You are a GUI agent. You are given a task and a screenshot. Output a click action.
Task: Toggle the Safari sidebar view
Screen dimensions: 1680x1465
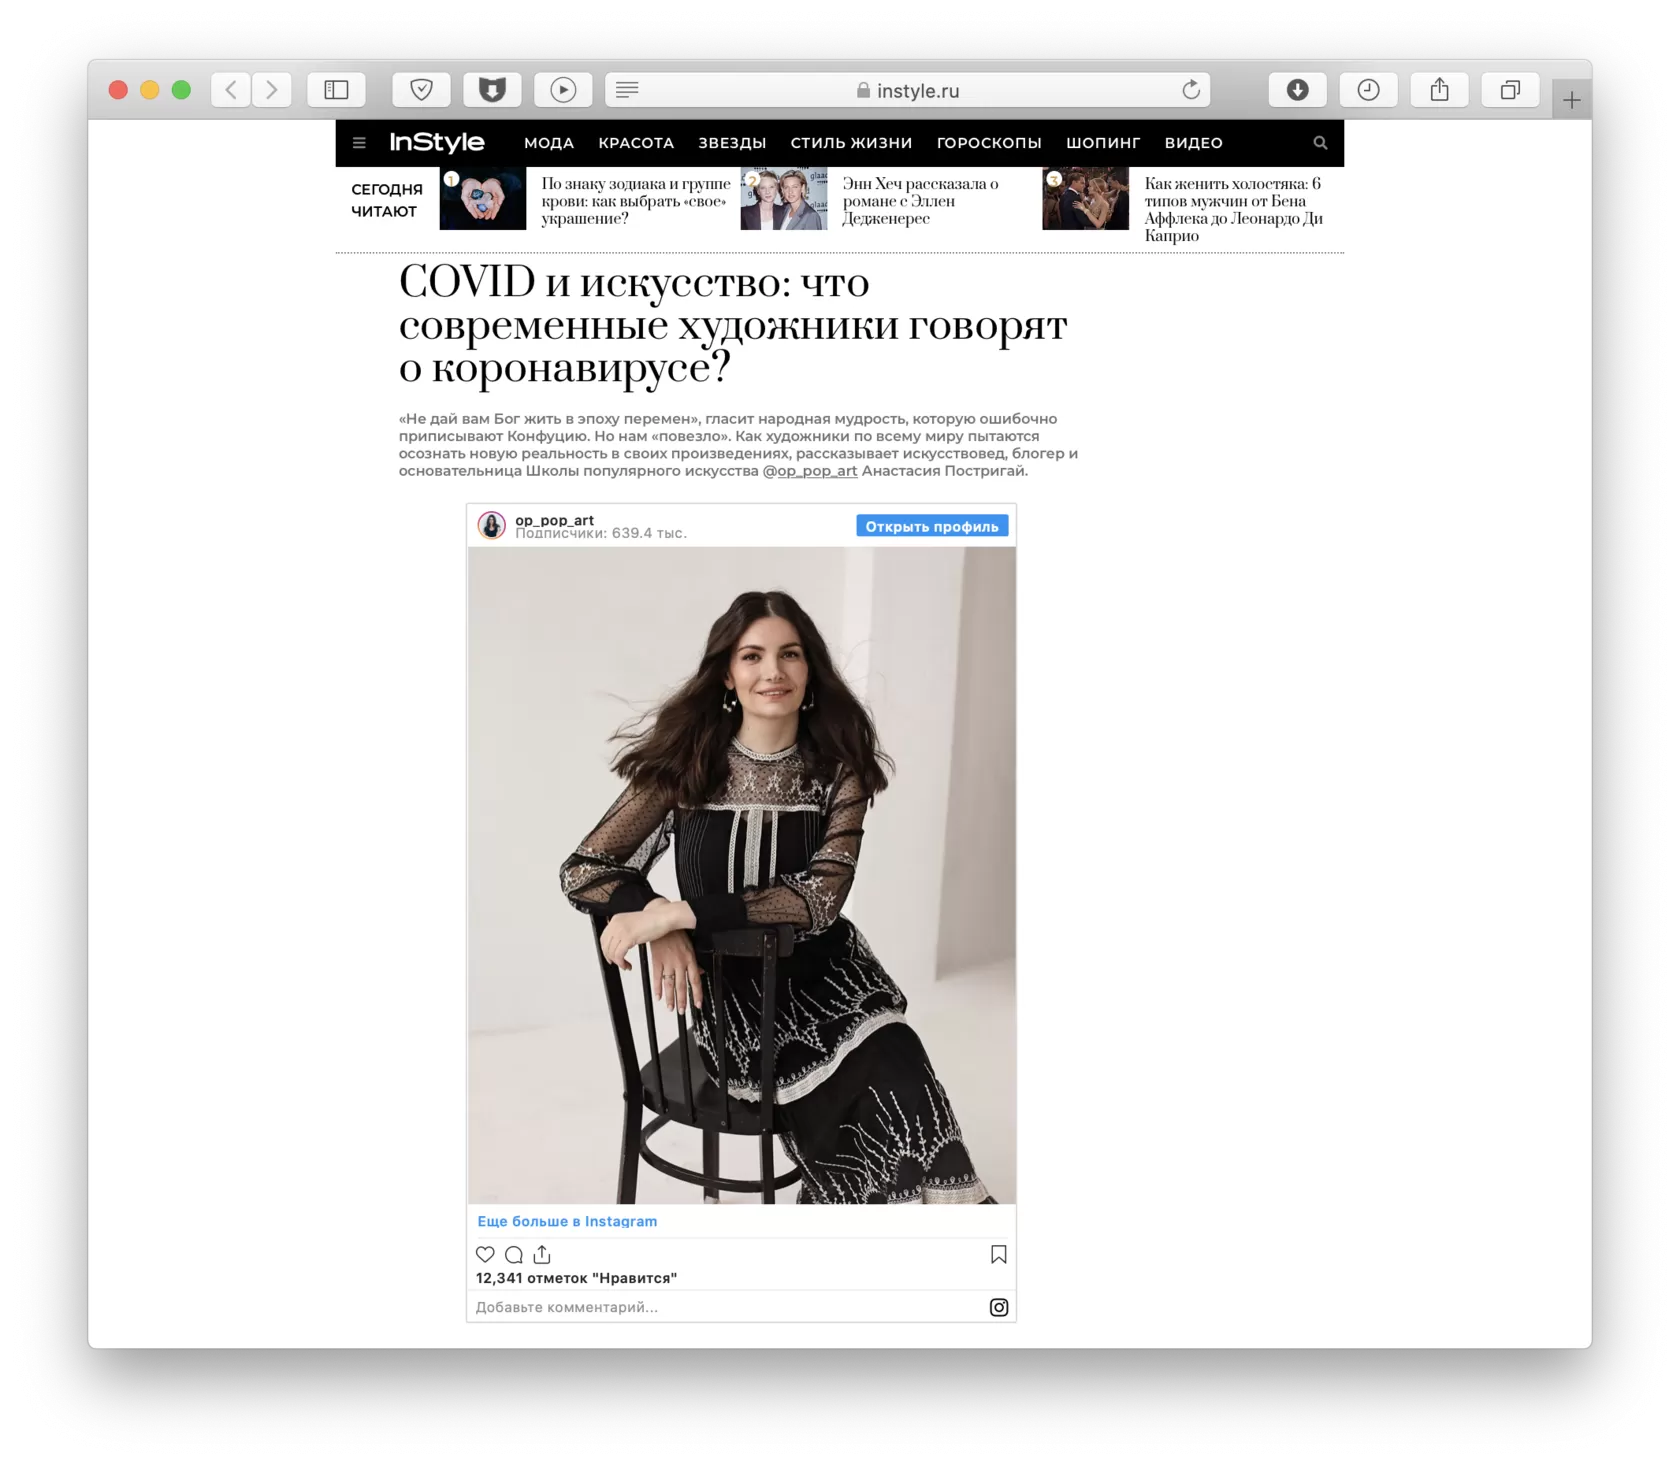(x=337, y=90)
